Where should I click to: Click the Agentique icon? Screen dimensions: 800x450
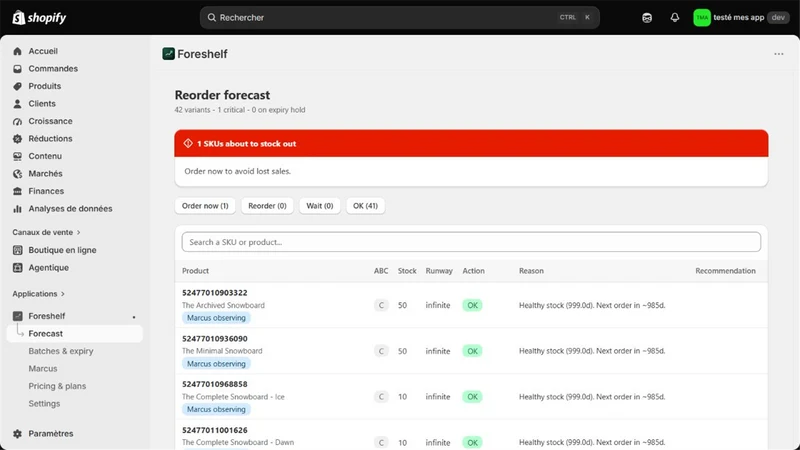click(17, 267)
